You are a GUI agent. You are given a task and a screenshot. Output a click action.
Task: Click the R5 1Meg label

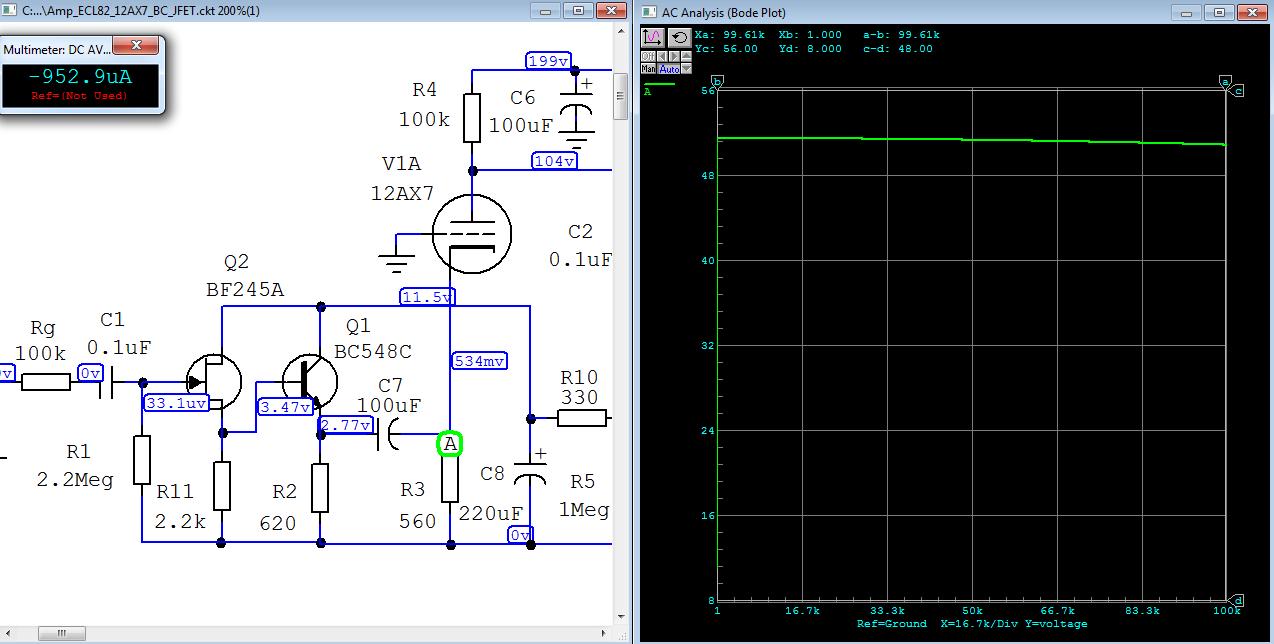click(583, 495)
